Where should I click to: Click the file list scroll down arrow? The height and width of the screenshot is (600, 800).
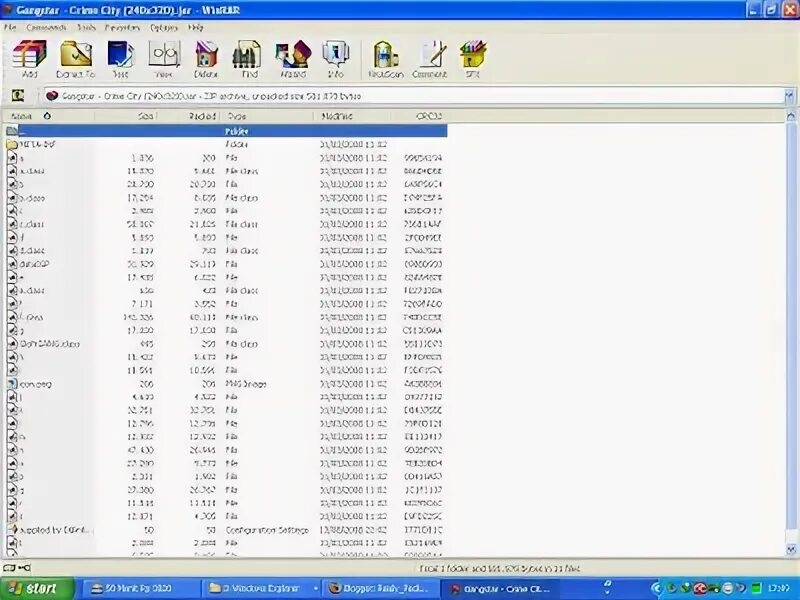coord(790,550)
